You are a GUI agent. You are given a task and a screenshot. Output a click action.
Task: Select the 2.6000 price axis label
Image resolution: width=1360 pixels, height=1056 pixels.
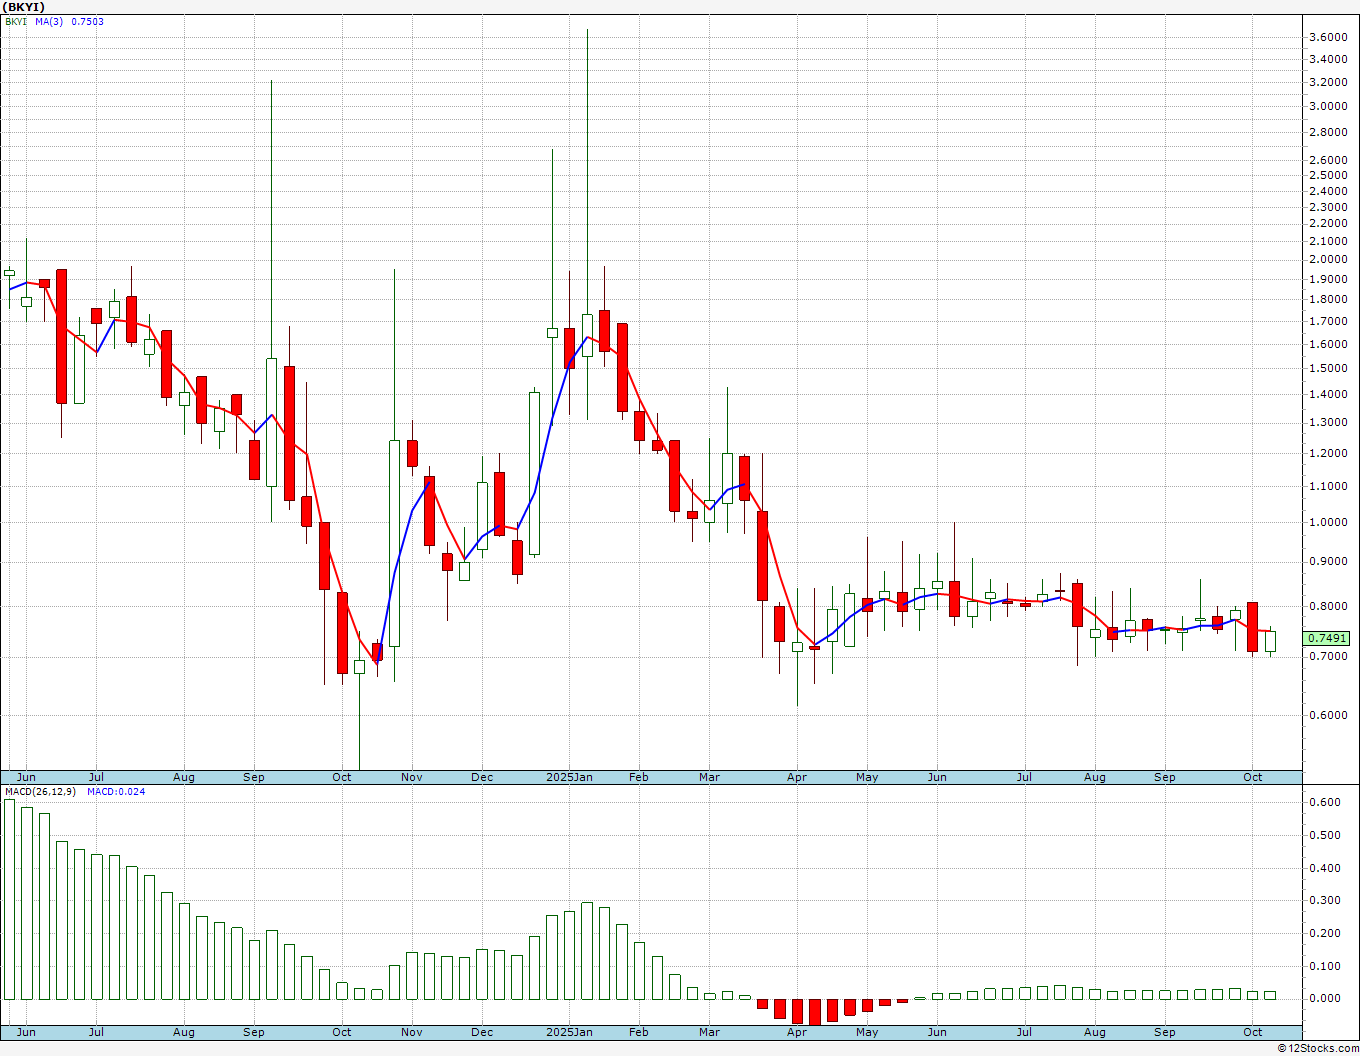(x=1327, y=160)
